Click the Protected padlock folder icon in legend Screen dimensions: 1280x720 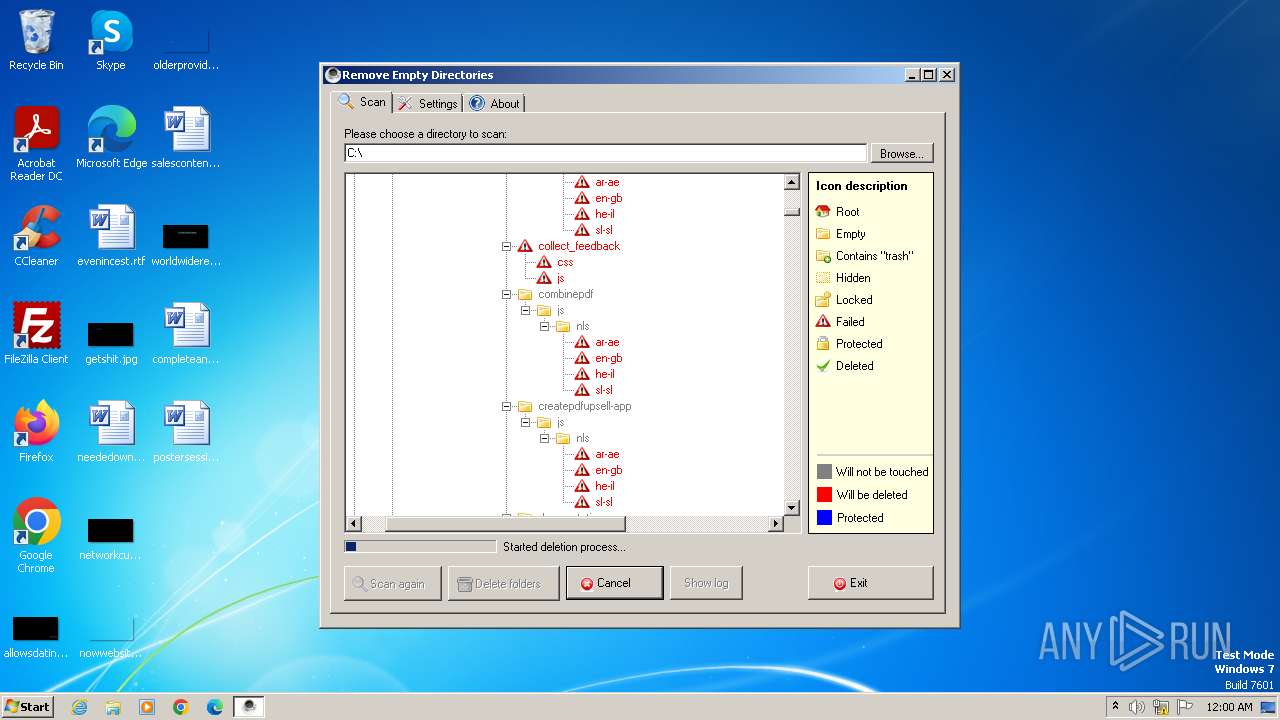pyautogui.click(x=823, y=343)
